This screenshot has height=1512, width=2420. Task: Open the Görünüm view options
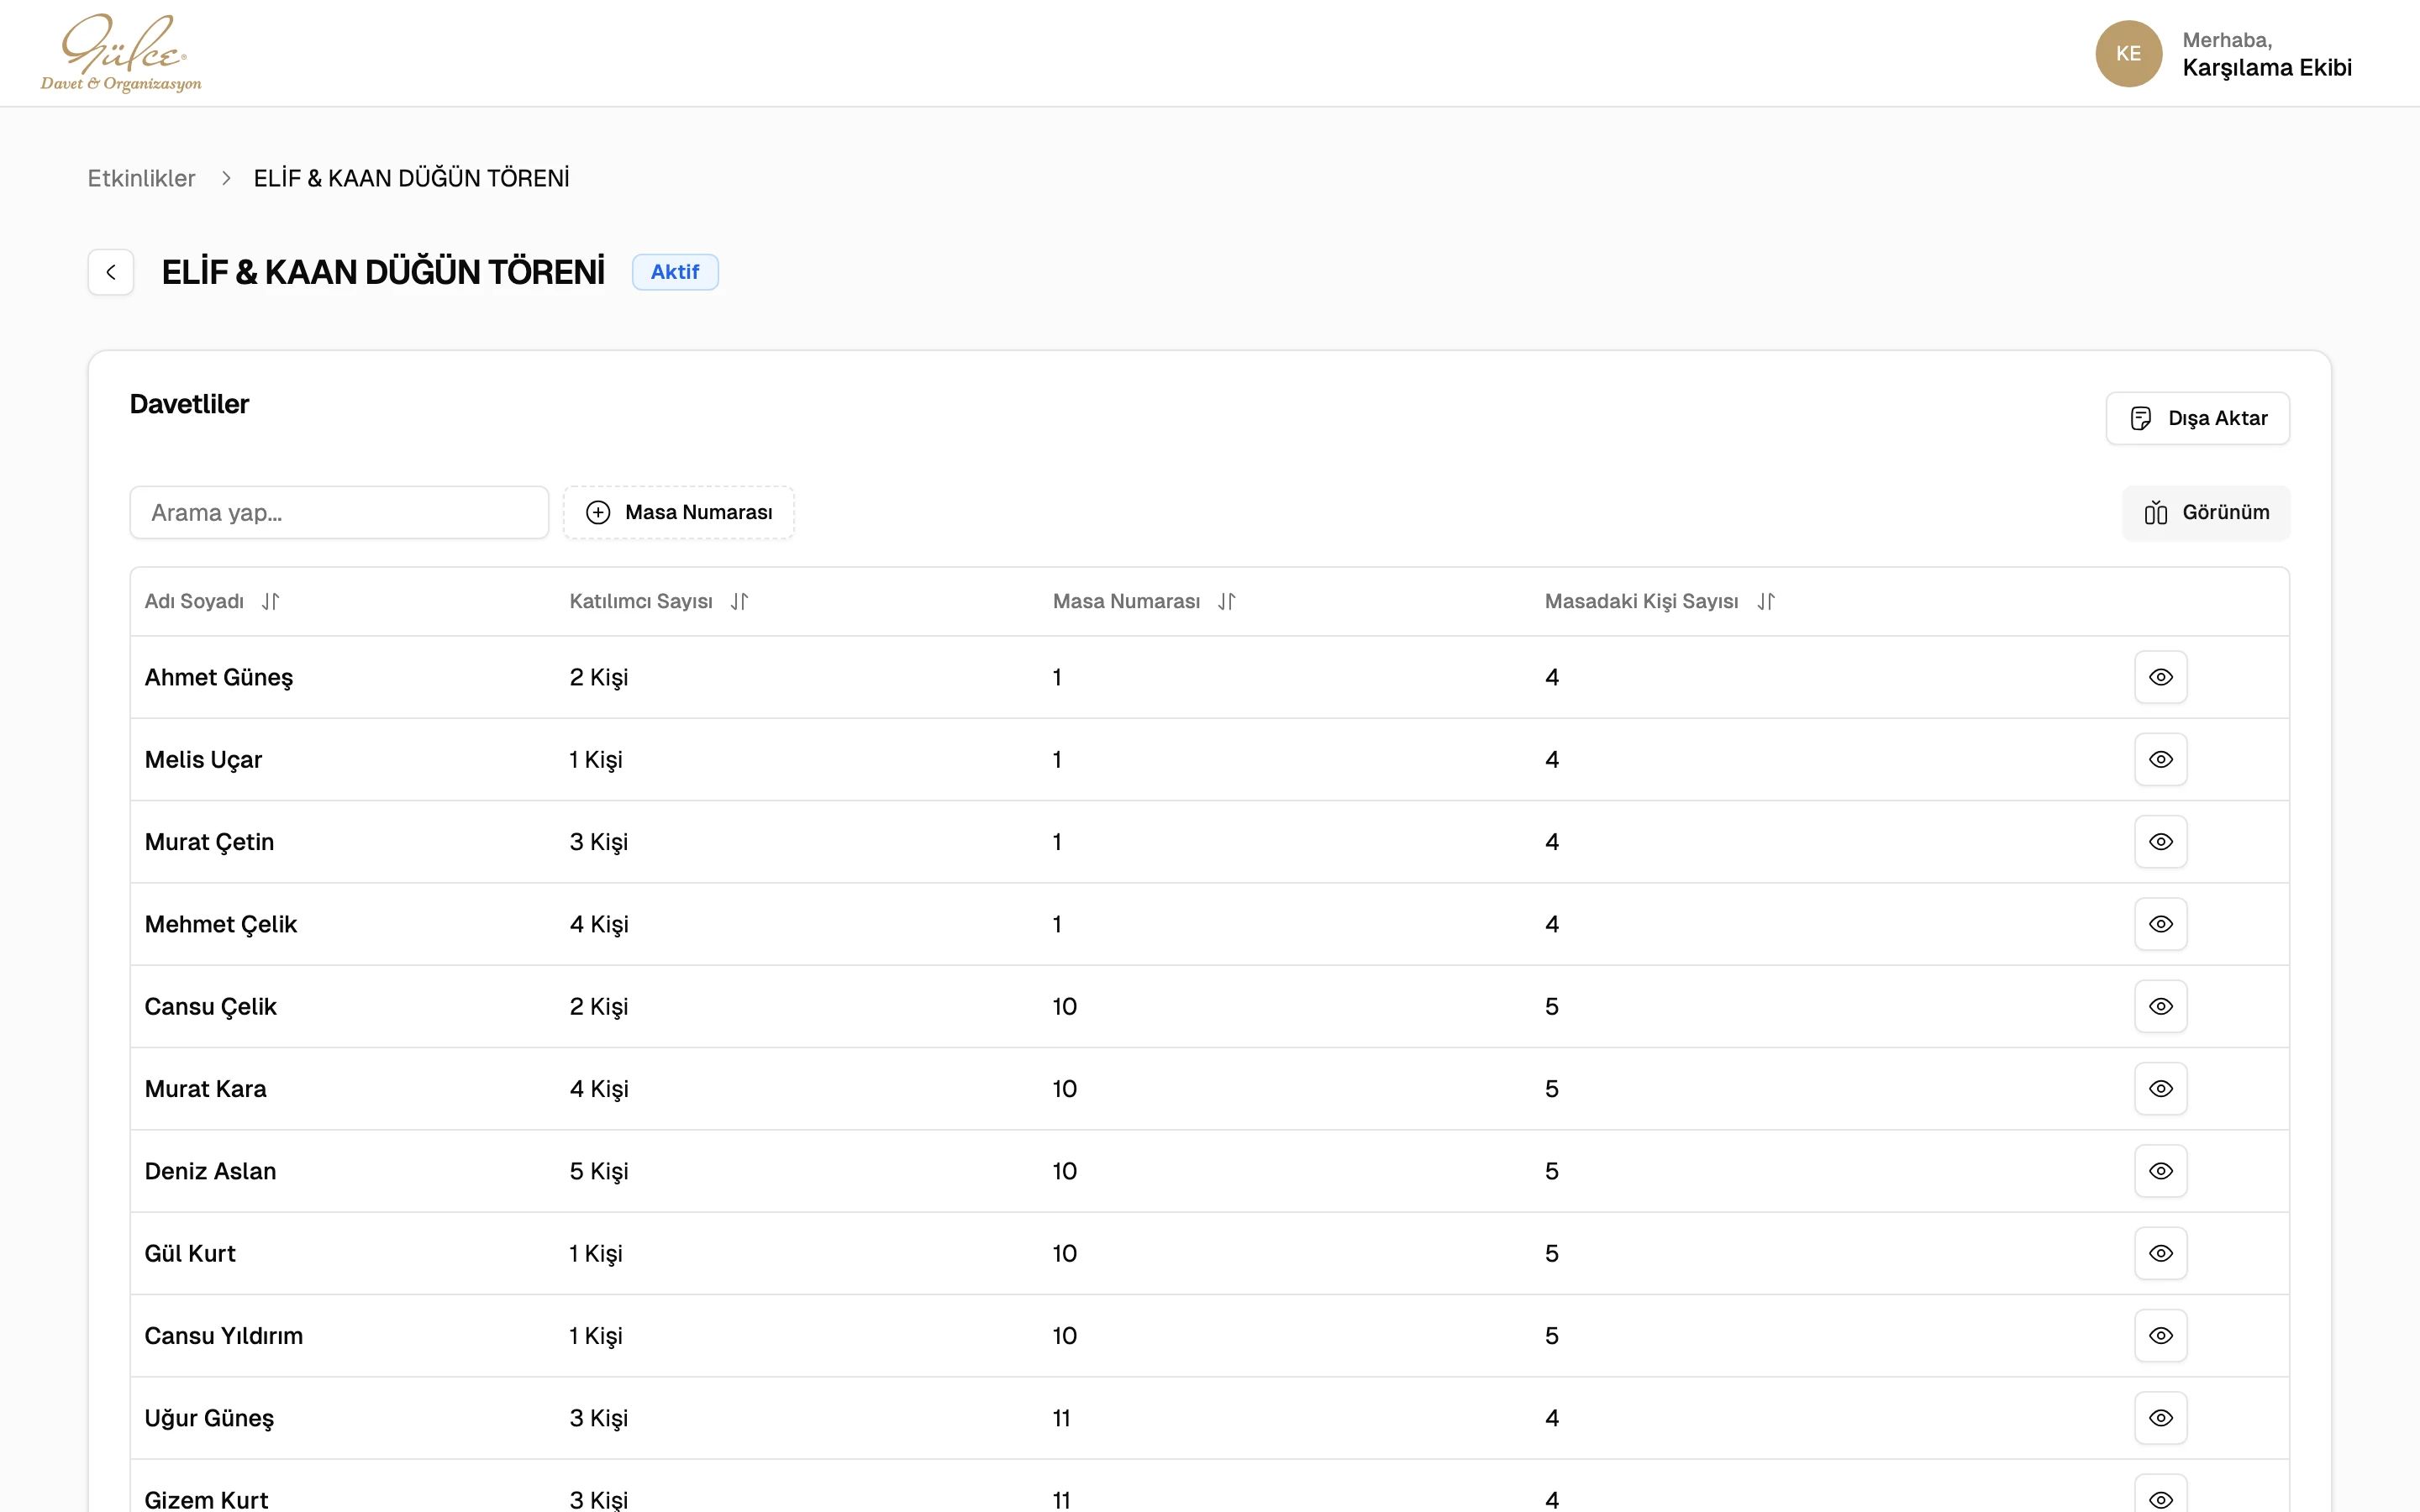click(x=2206, y=513)
